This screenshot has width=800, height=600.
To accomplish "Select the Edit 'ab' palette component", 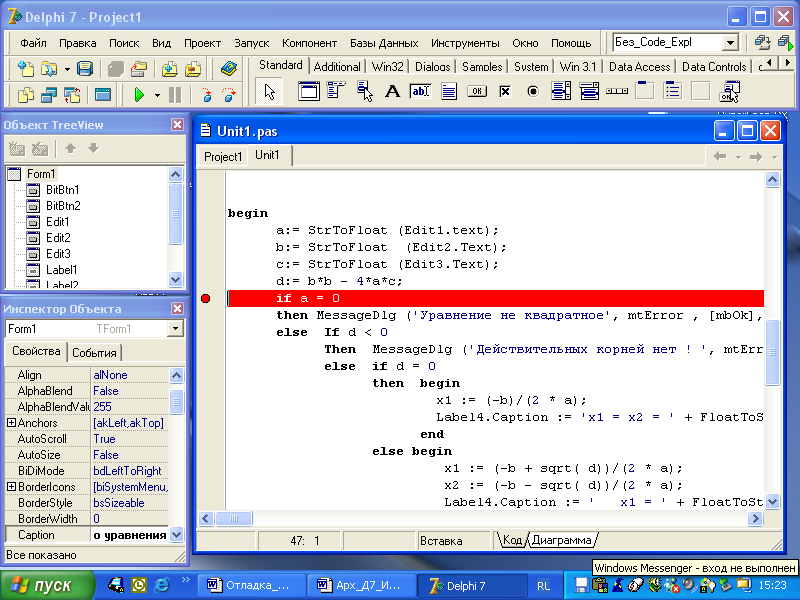I will coord(420,92).
